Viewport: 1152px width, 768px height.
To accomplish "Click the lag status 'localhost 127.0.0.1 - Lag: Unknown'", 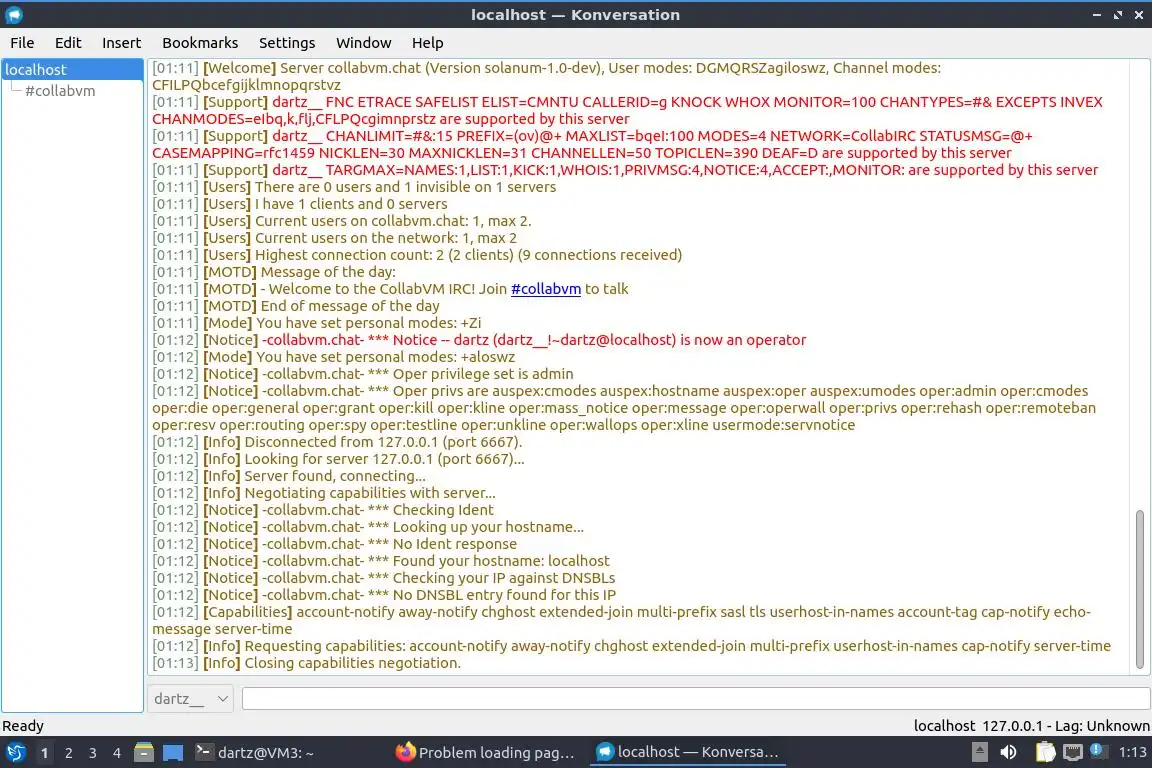I will (x=1032, y=726).
